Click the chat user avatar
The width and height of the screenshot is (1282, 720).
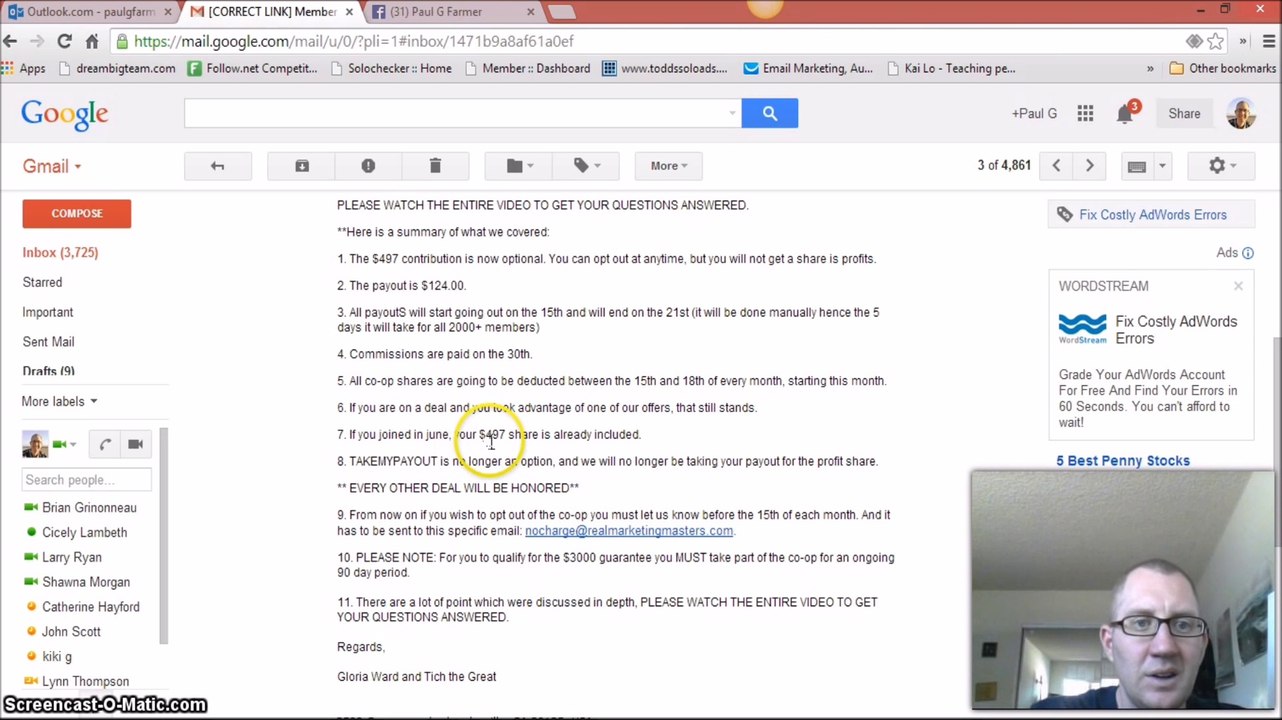(x=35, y=444)
